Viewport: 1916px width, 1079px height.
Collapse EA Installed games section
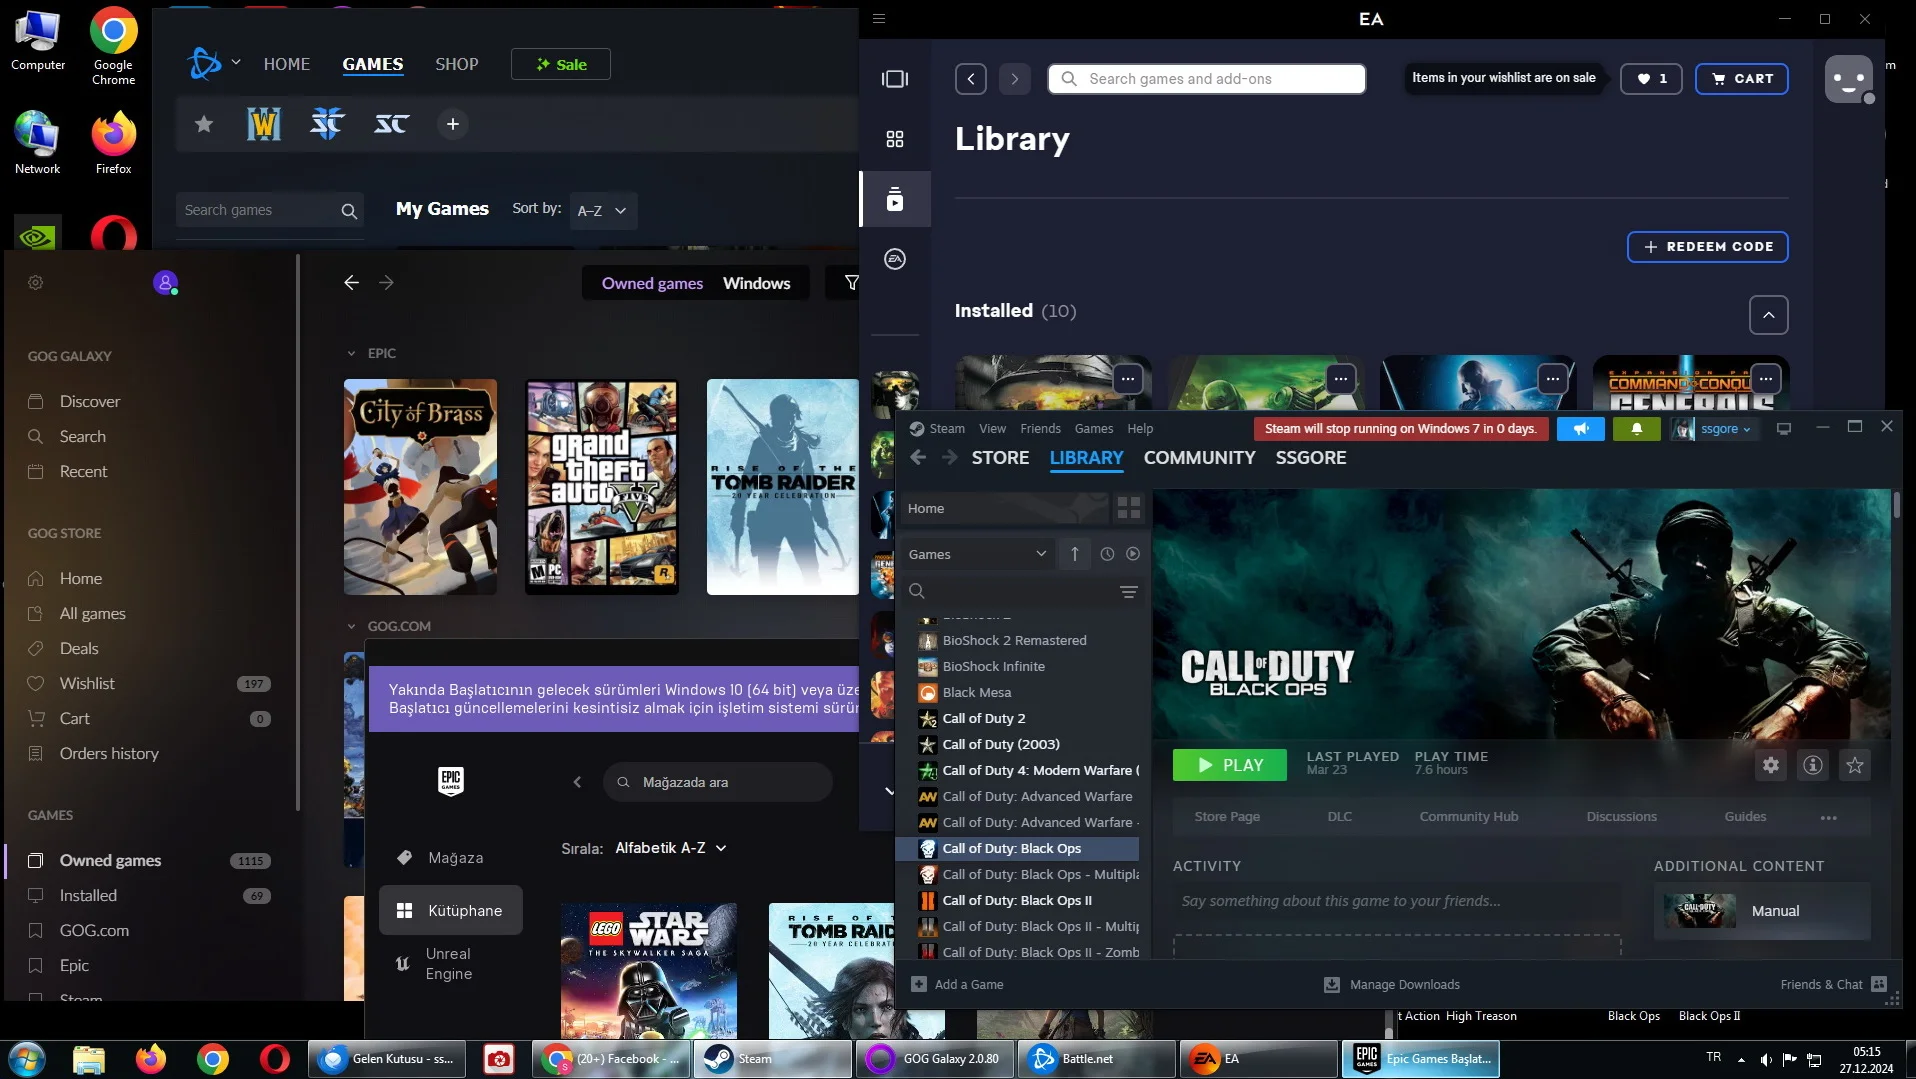pos(1769,315)
